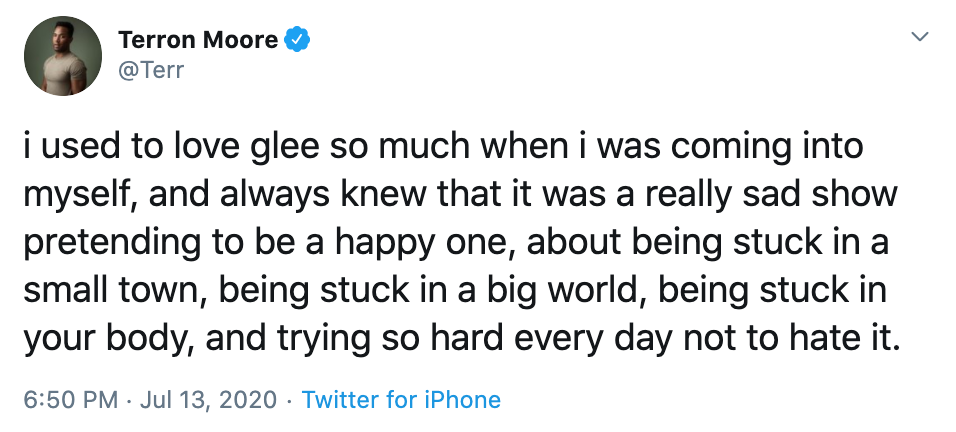Click the tweet line starting "myself, and always"
Viewport: 956px width, 432px height.
(x=461, y=196)
